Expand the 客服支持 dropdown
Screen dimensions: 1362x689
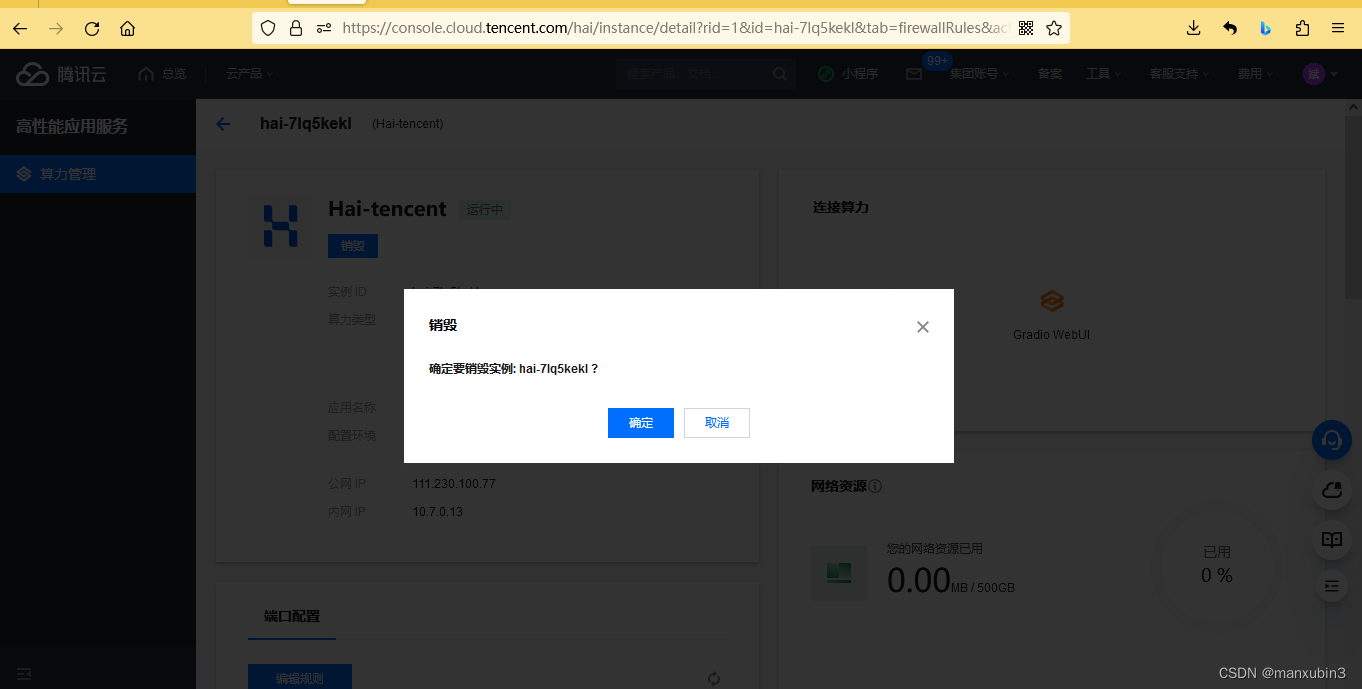pos(1179,74)
